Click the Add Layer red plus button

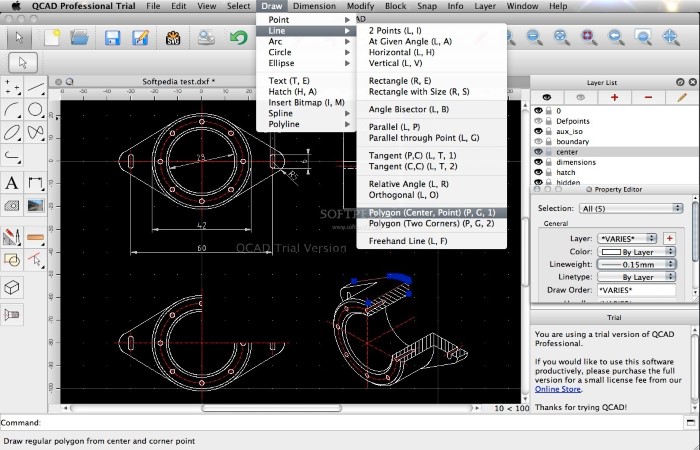coord(614,97)
